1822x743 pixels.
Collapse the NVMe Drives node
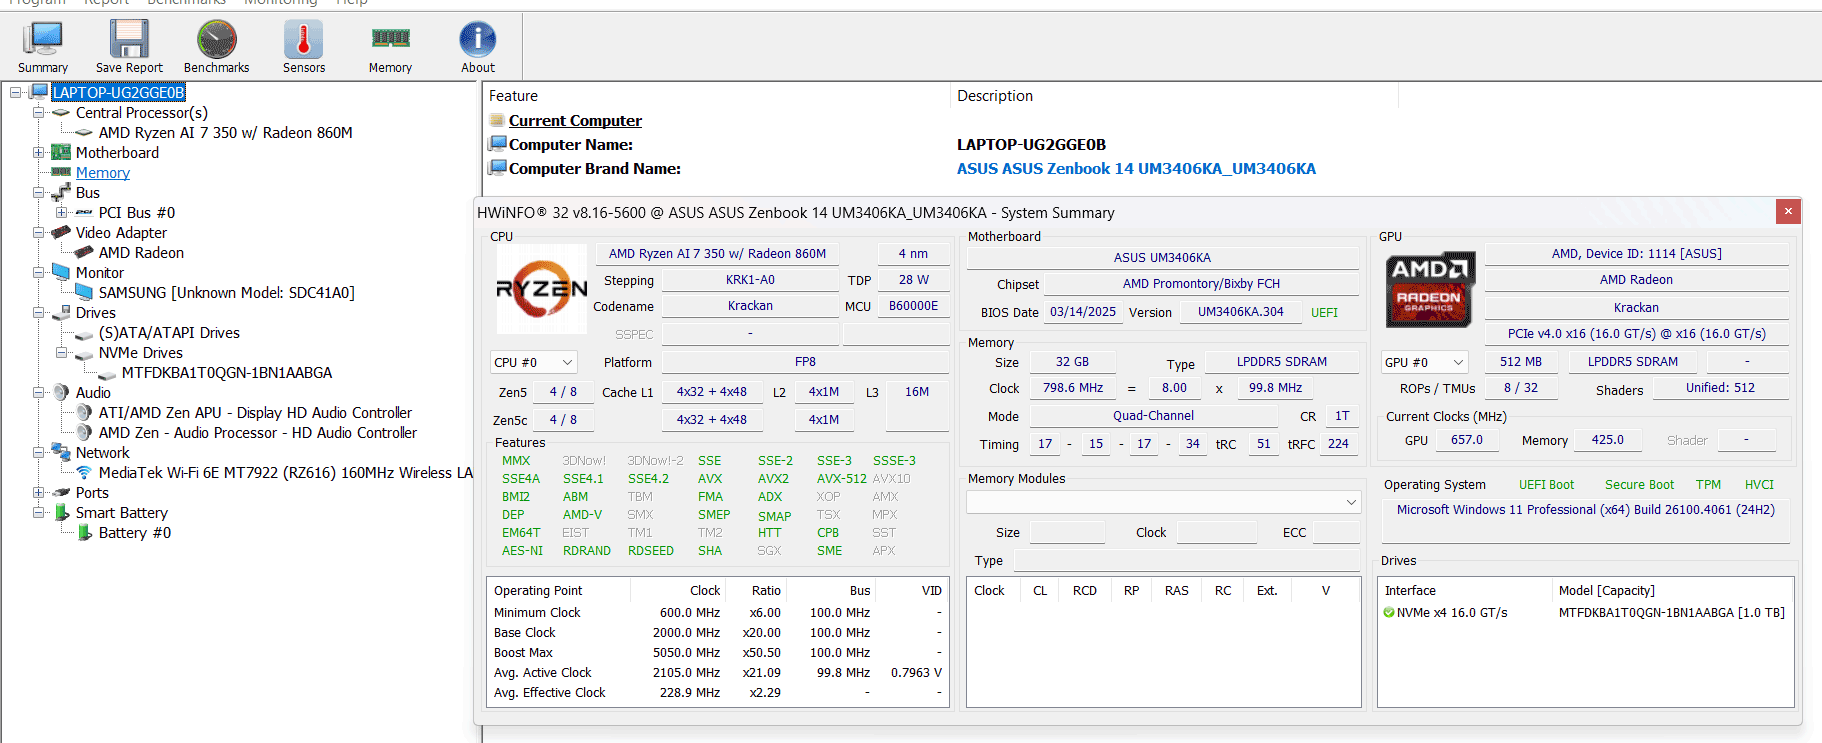coord(61,352)
